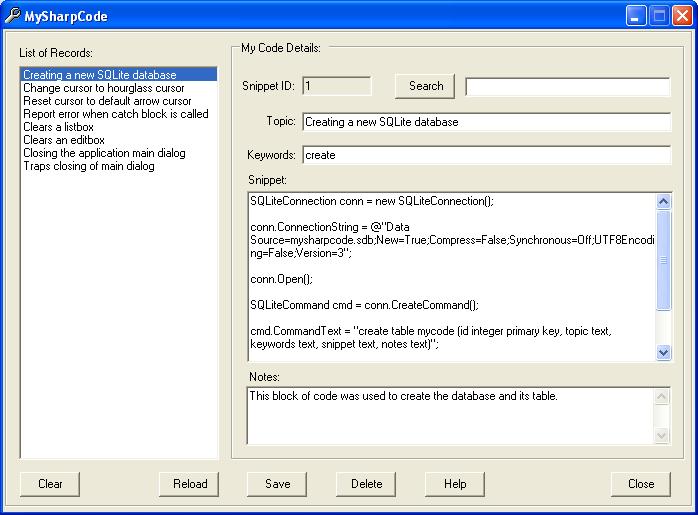Viewport: 698px width, 515px height.
Task: Click Snippet scrollbar up arrow
Action: pyautogui.click(x=663, y=202)
